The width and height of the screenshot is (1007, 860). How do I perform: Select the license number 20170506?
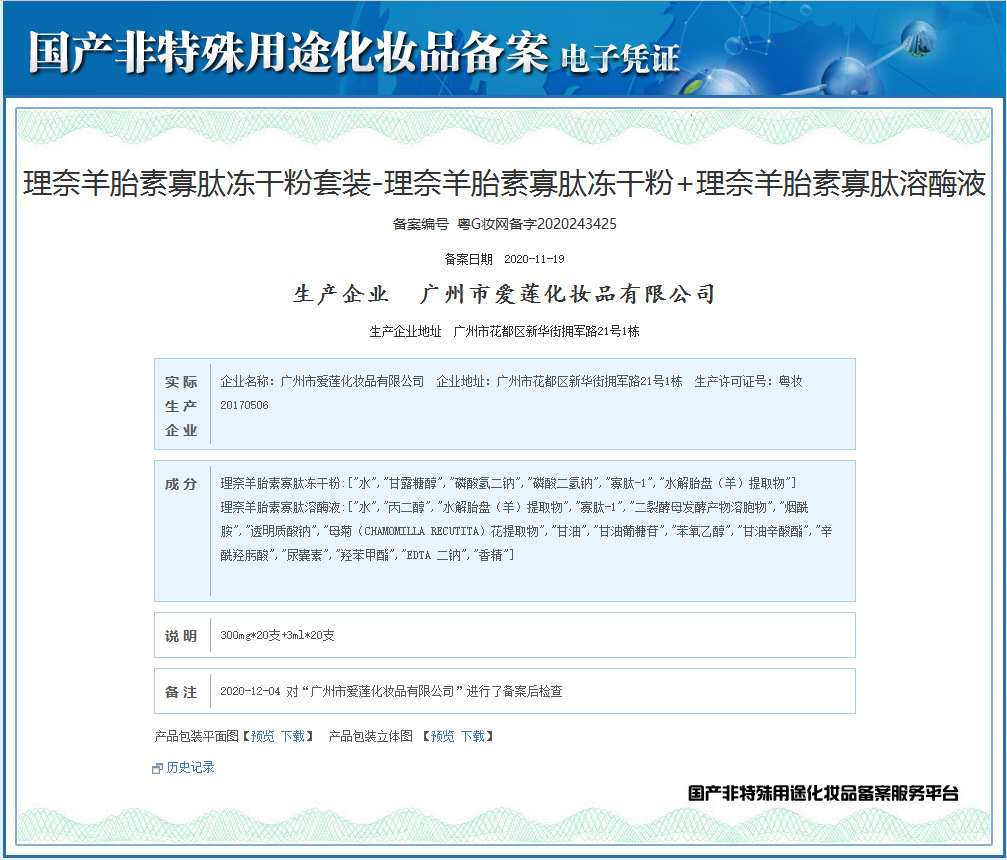244,405
